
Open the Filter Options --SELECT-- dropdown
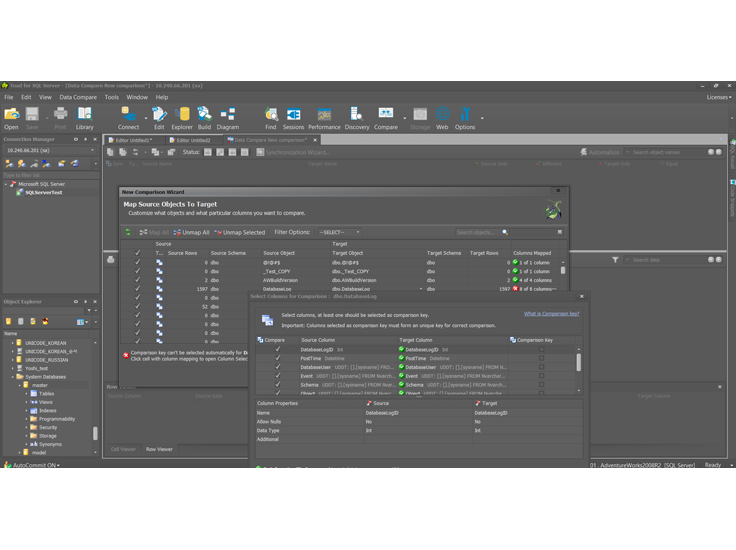coord(339,232)
